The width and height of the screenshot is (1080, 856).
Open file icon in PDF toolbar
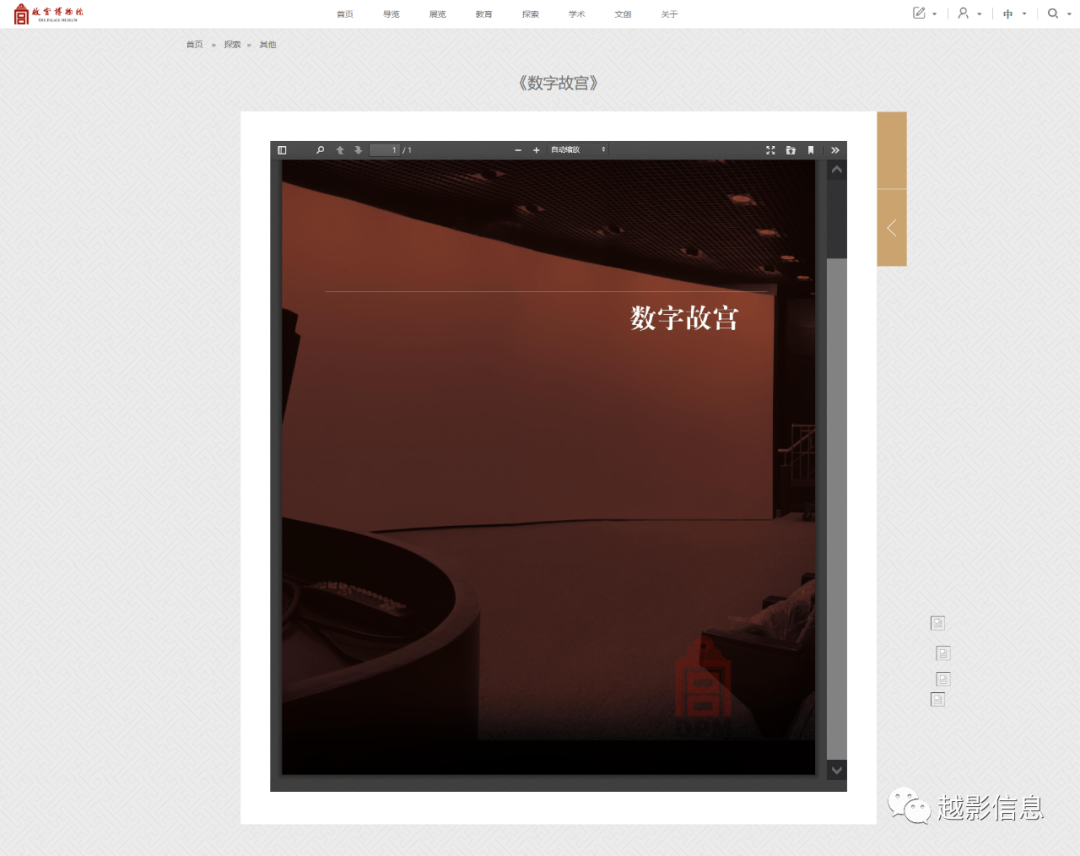[790, 150]
